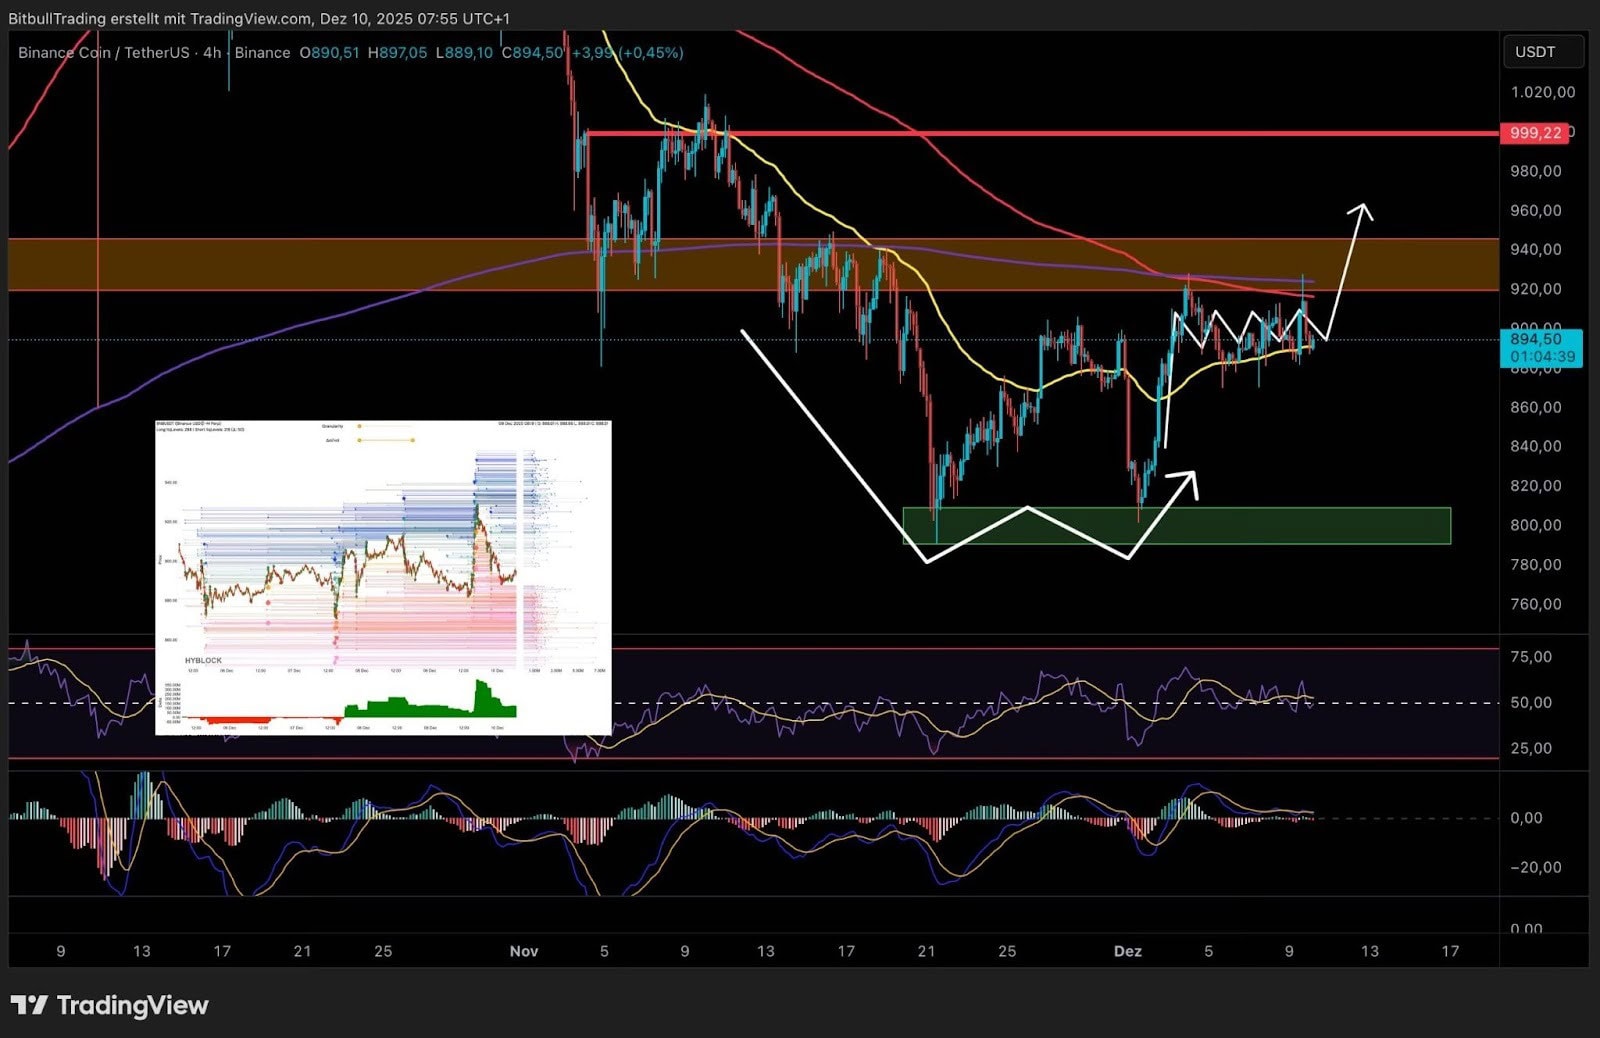Open the USDT currency selector
This screenshot has width=1600, height=1038.
pyautogui.click(x=1542, y=52)
